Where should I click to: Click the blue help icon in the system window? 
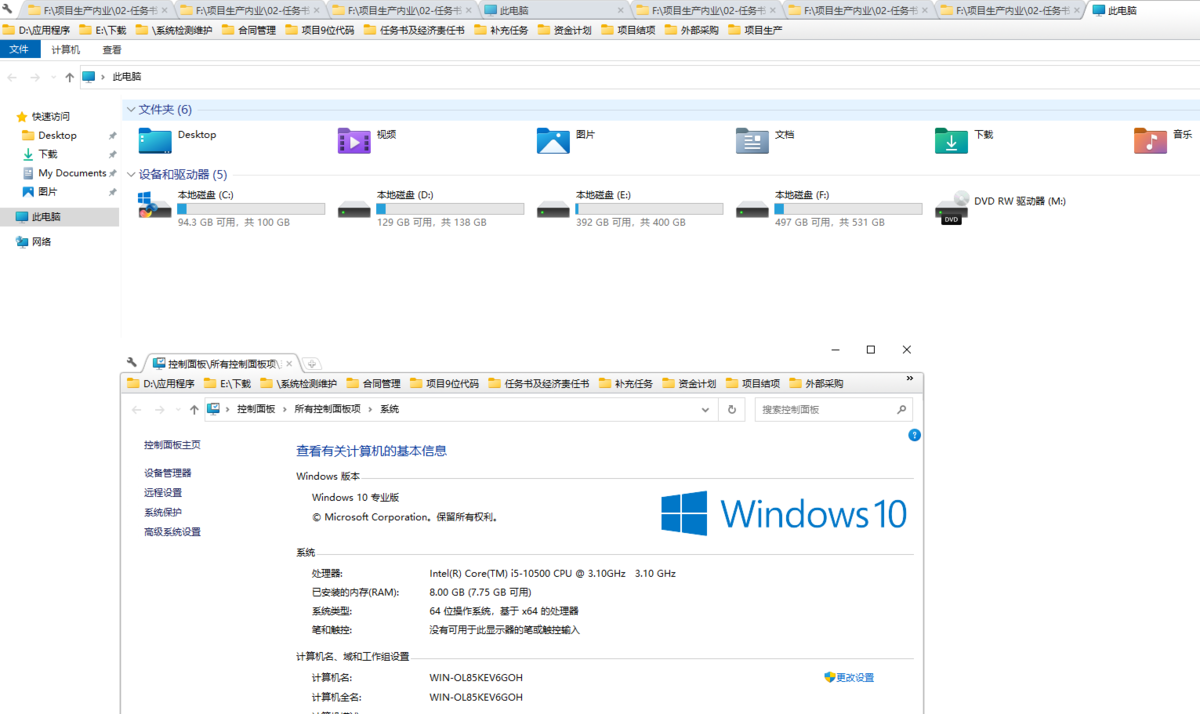[914, 435]
